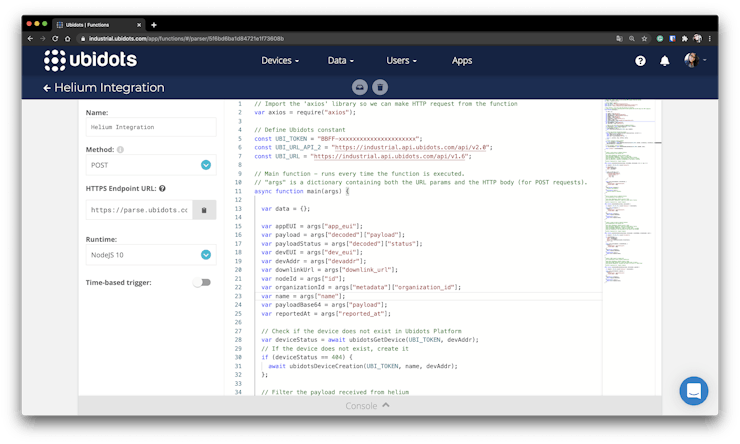Click the browser address bar
This screenshot has height=444, width=740.
click(x=345, y=39)
